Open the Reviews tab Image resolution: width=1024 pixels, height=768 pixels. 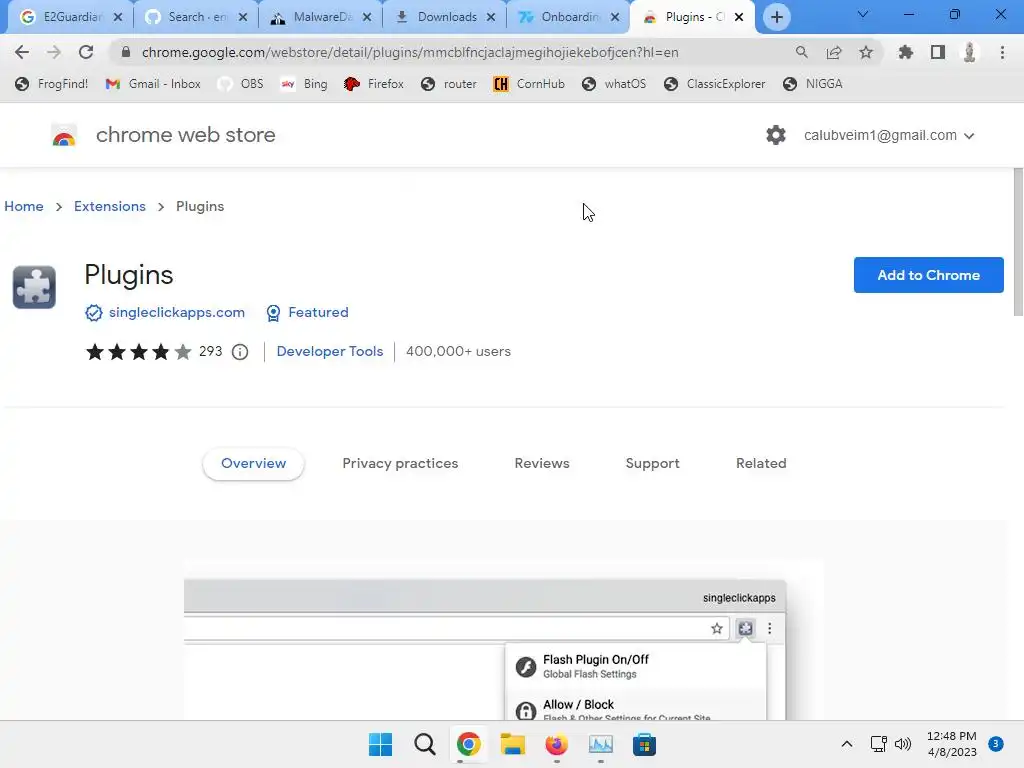click(x=542, y=464)
